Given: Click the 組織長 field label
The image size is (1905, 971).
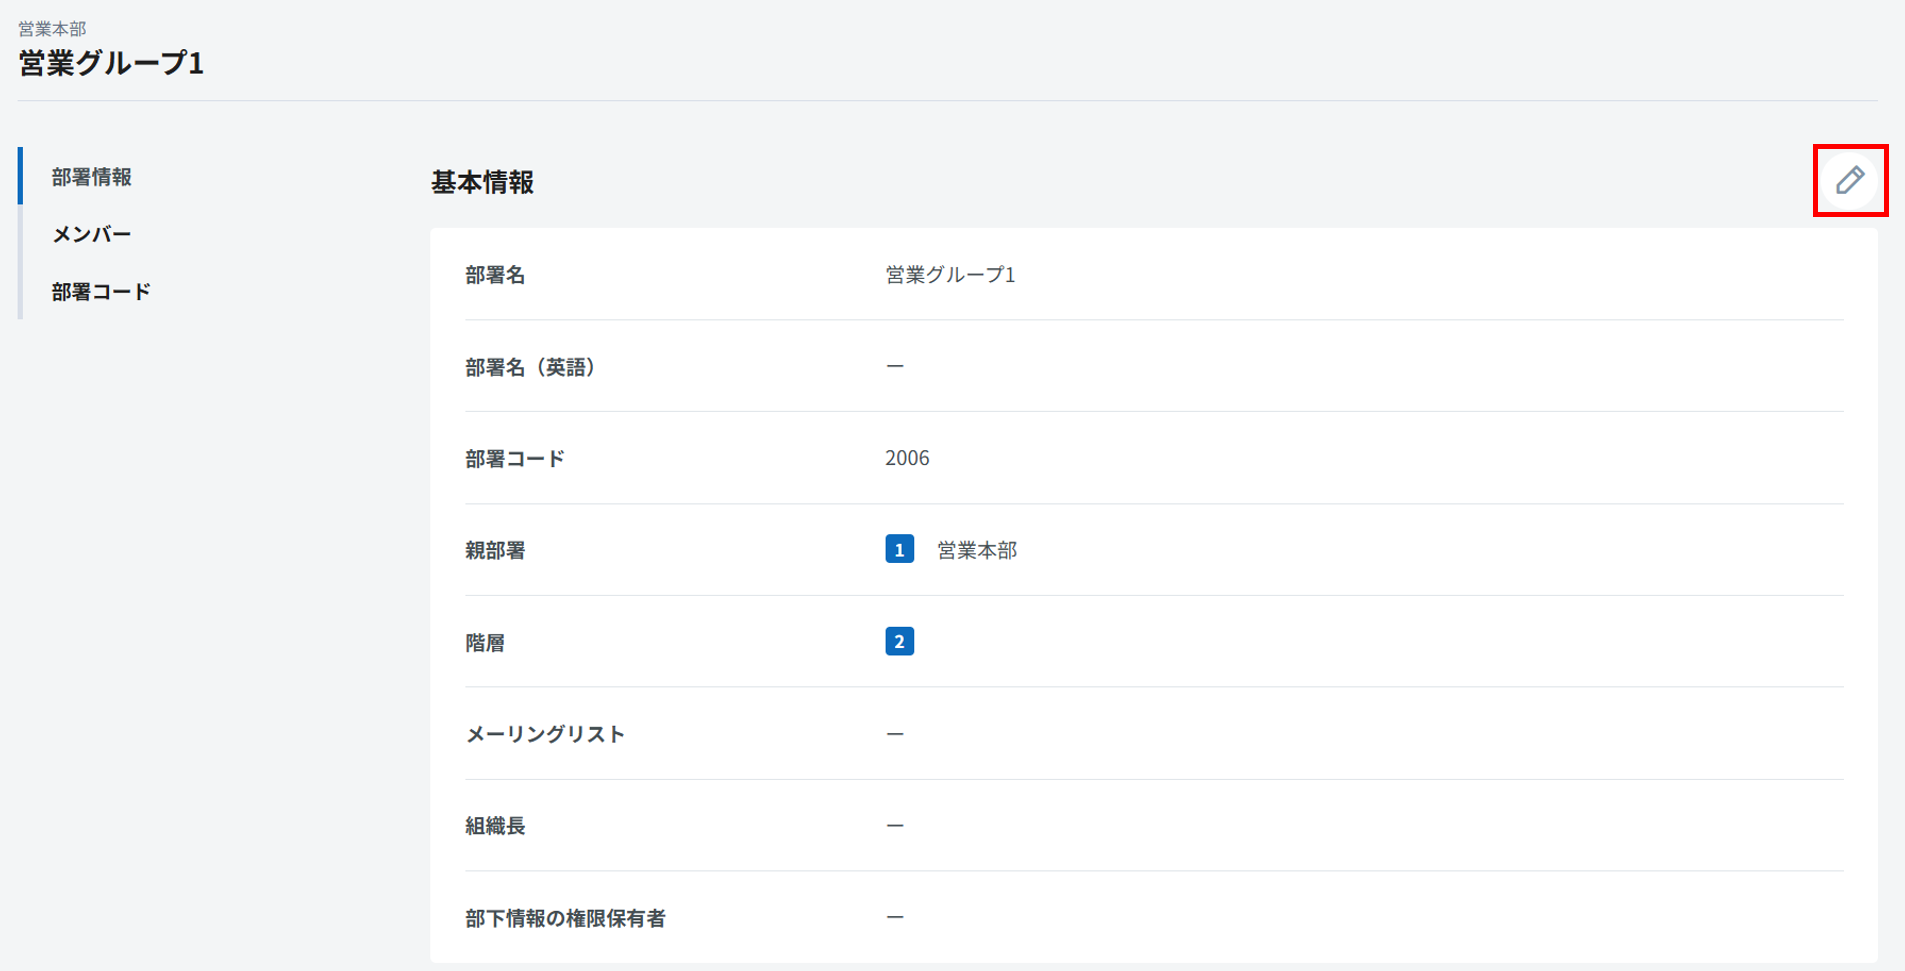Looking at the screenshot, I should [x=495, y=826].
